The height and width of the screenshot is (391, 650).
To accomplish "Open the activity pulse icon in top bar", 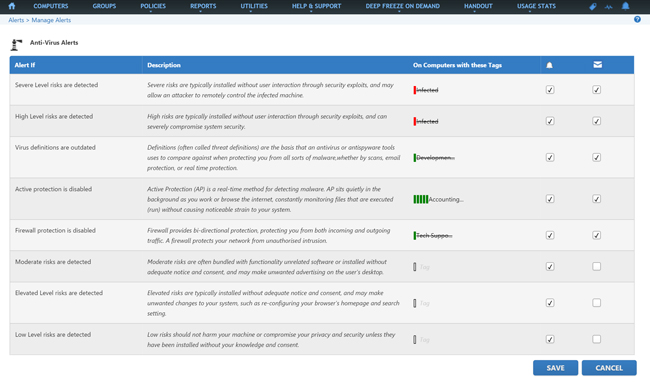I will click(609, 7).
